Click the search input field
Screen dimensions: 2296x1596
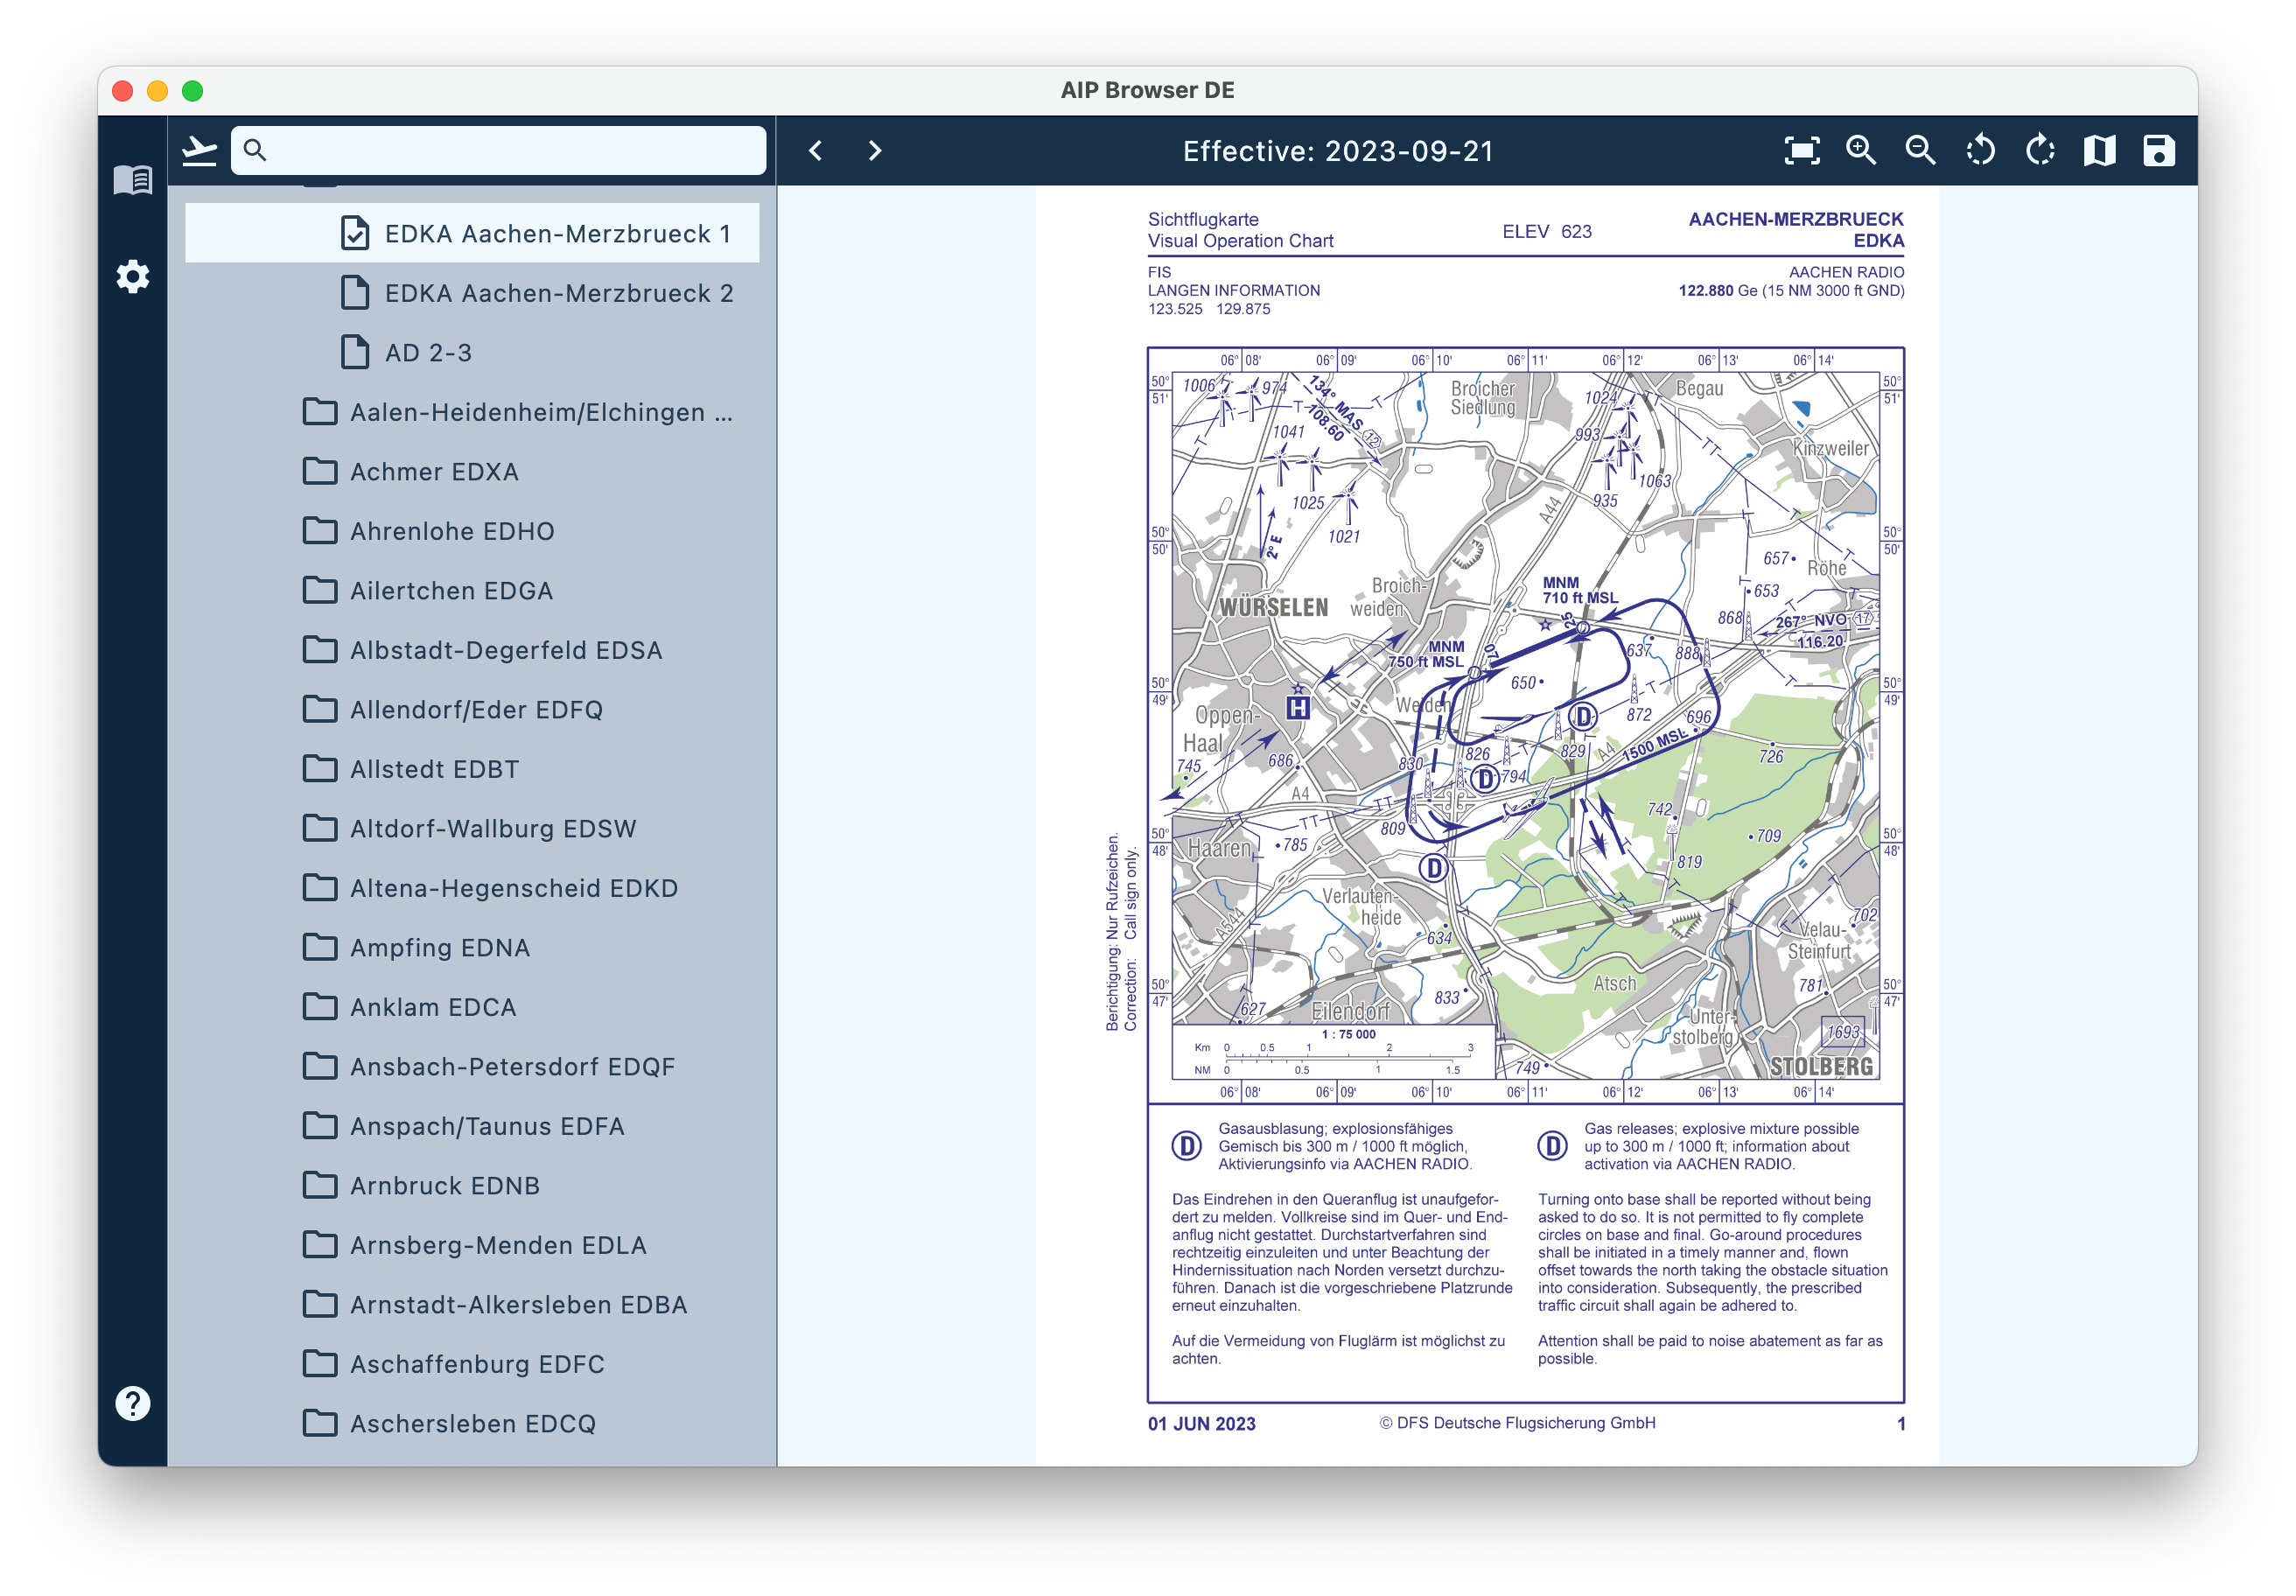(510, 151)
